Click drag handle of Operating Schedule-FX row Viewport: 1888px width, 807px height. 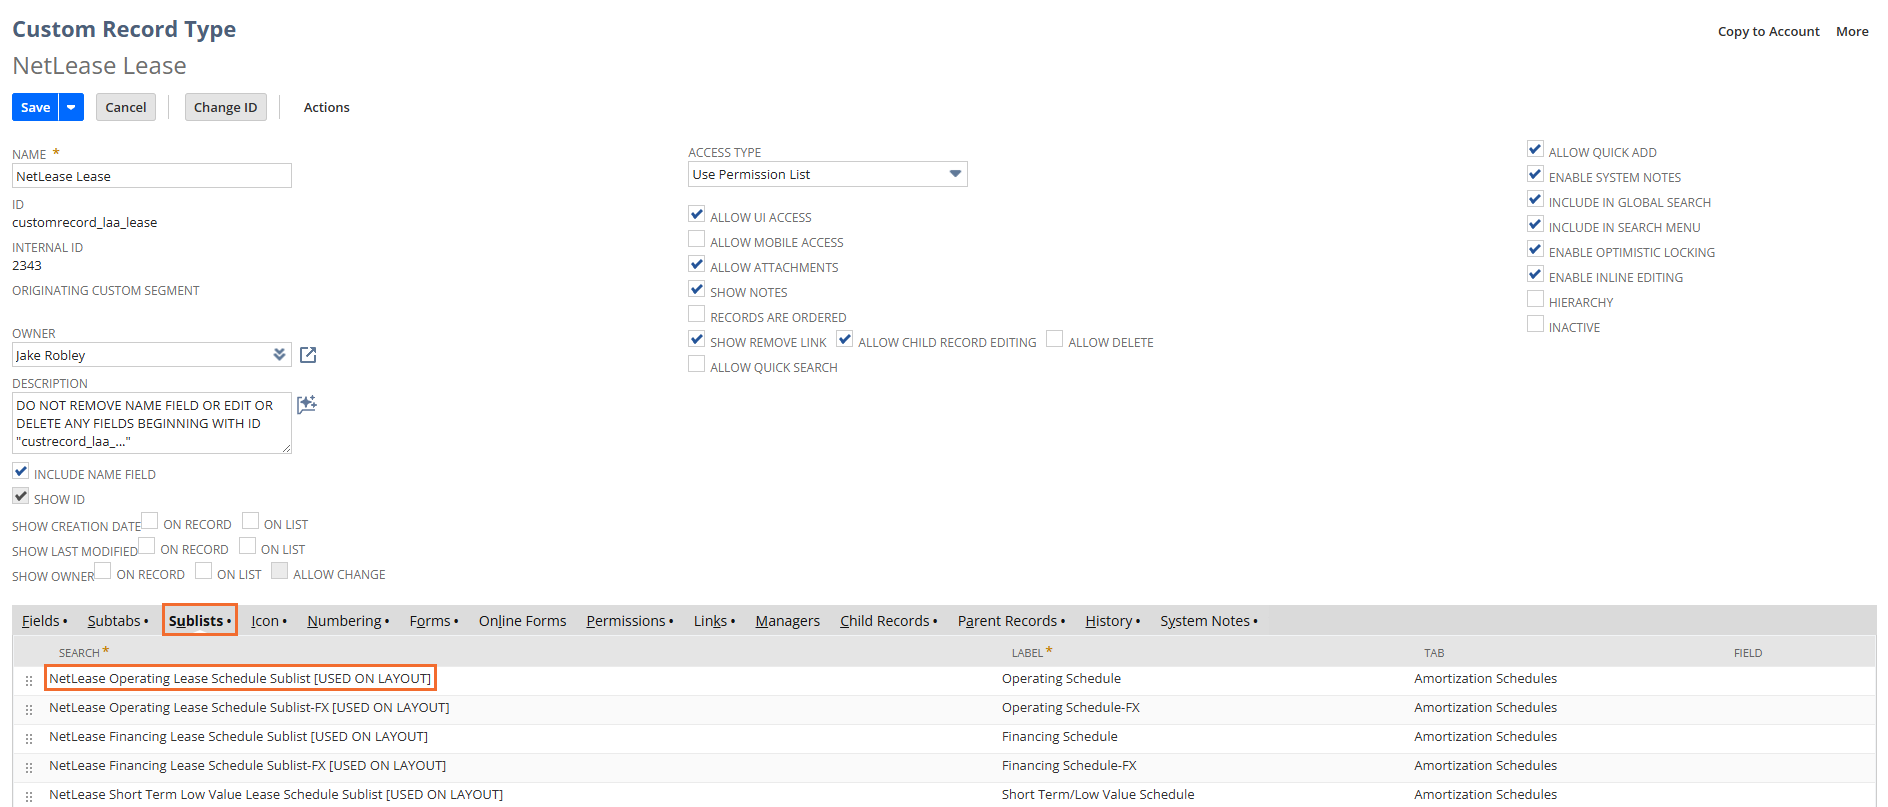[x=29, y=709]
